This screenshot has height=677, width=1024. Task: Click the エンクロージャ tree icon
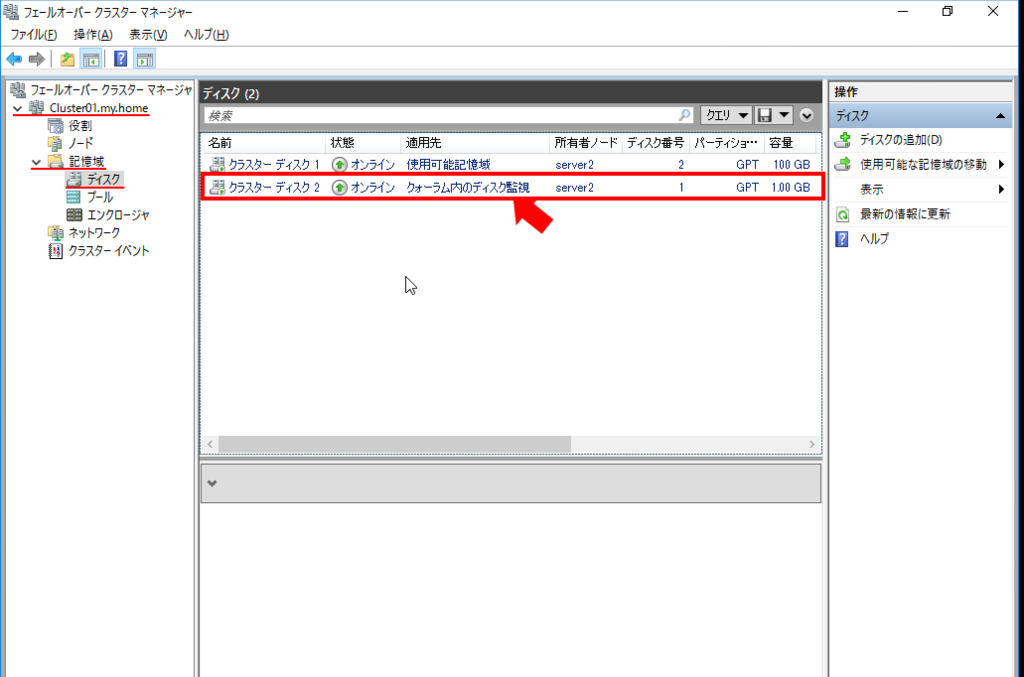pyautogui.click(x=74, y=215)
